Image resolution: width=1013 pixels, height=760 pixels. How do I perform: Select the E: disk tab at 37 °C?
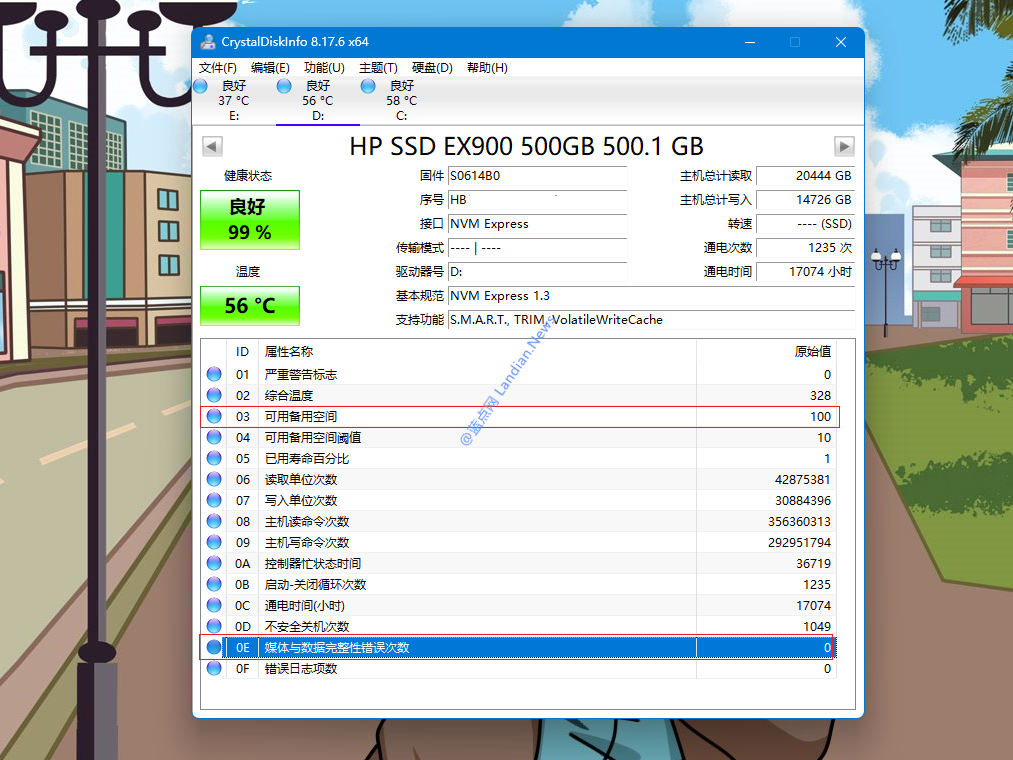click(233, 101)
